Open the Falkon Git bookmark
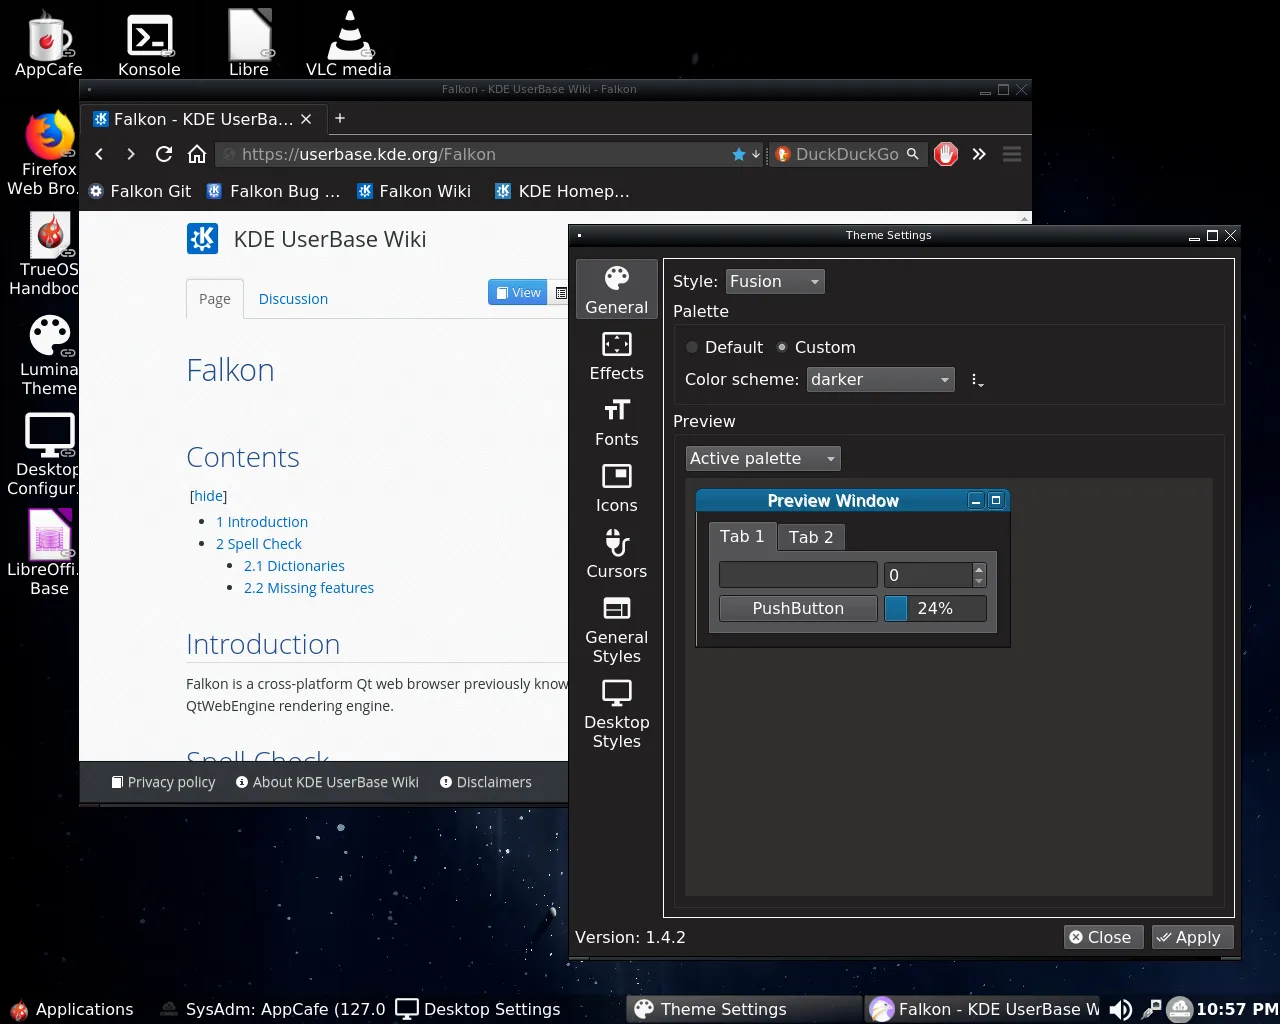 tap(140, 191)
